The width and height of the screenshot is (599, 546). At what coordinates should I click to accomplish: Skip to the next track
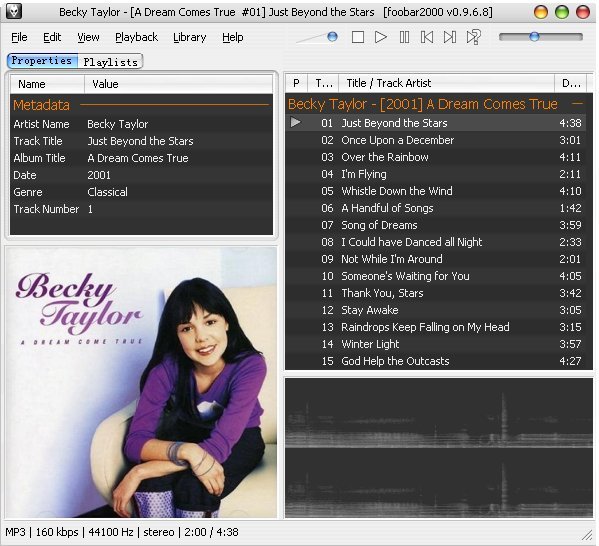tap(450, 37)
